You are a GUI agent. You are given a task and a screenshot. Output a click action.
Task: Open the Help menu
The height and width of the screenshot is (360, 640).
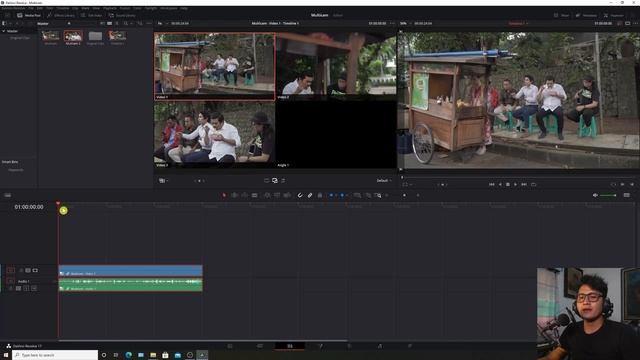(x=184, y=8)
